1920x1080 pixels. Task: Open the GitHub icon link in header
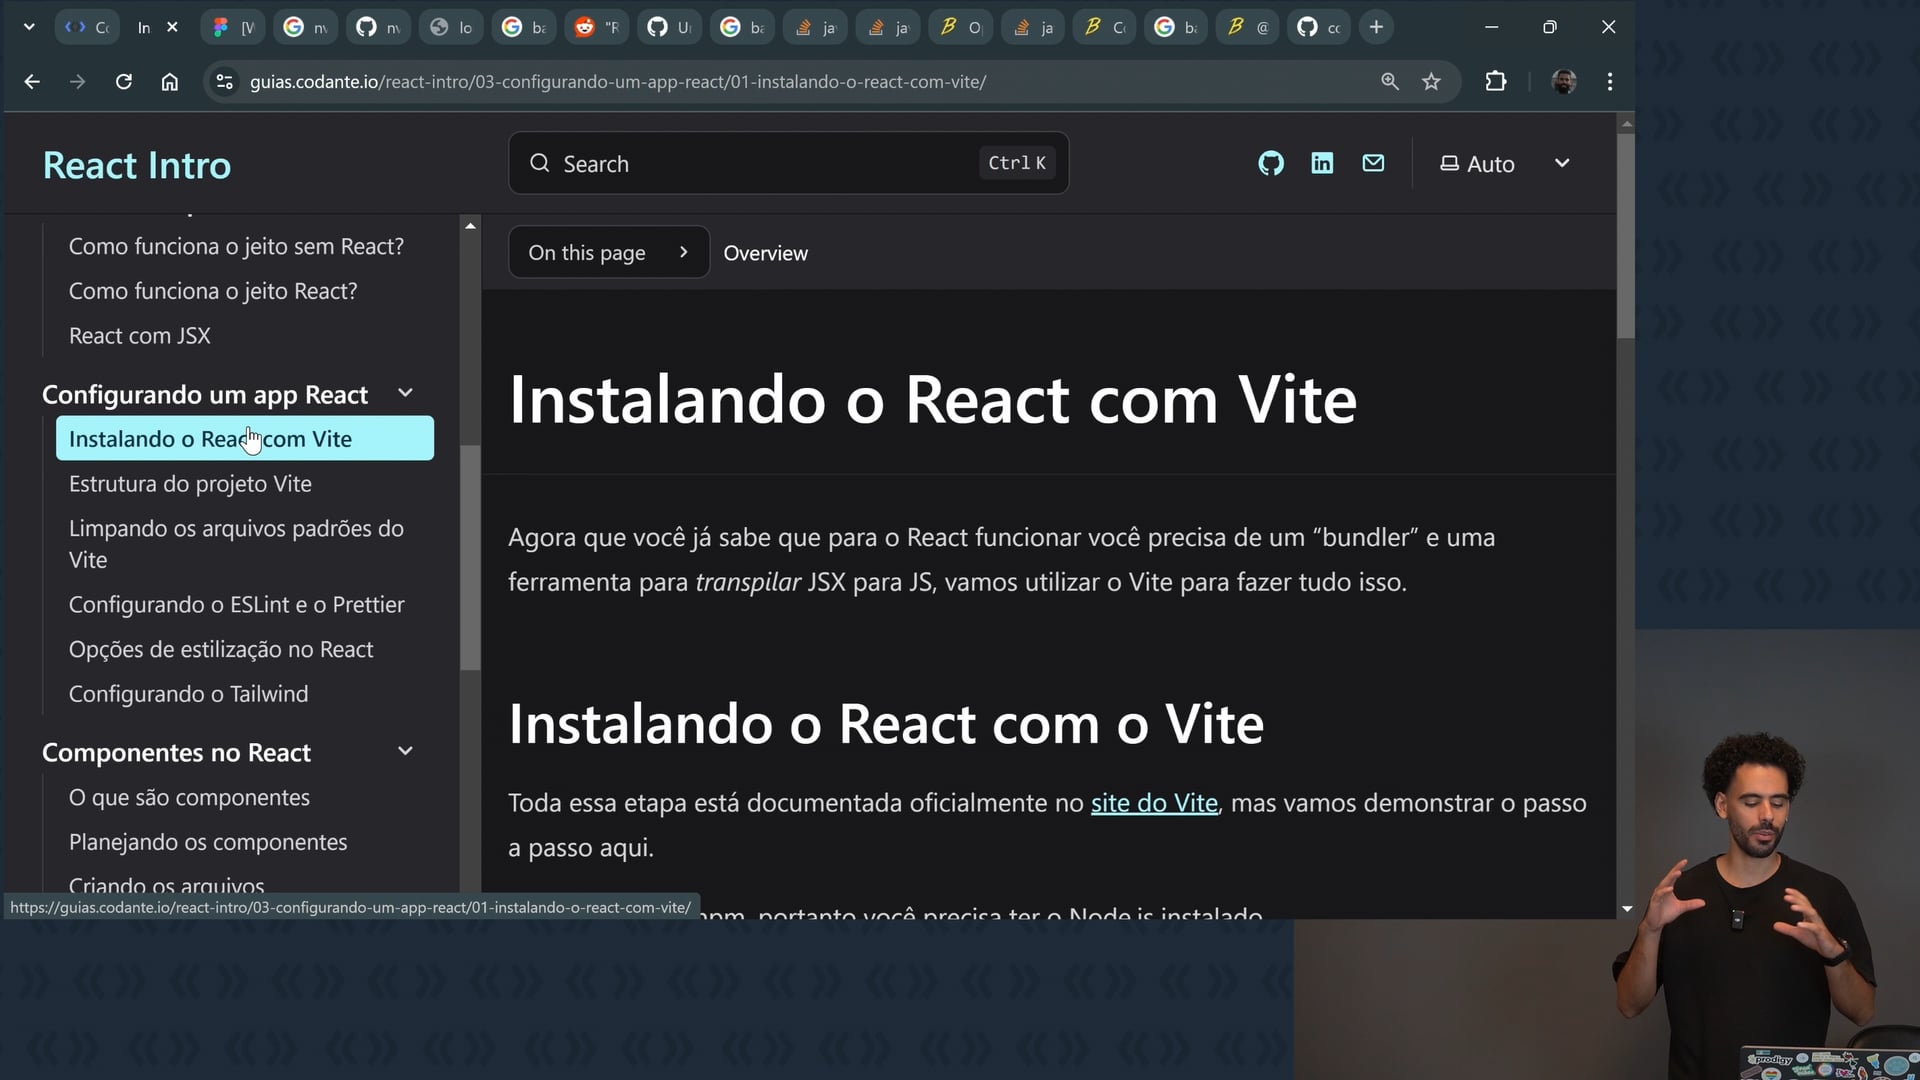[1270, 163]
